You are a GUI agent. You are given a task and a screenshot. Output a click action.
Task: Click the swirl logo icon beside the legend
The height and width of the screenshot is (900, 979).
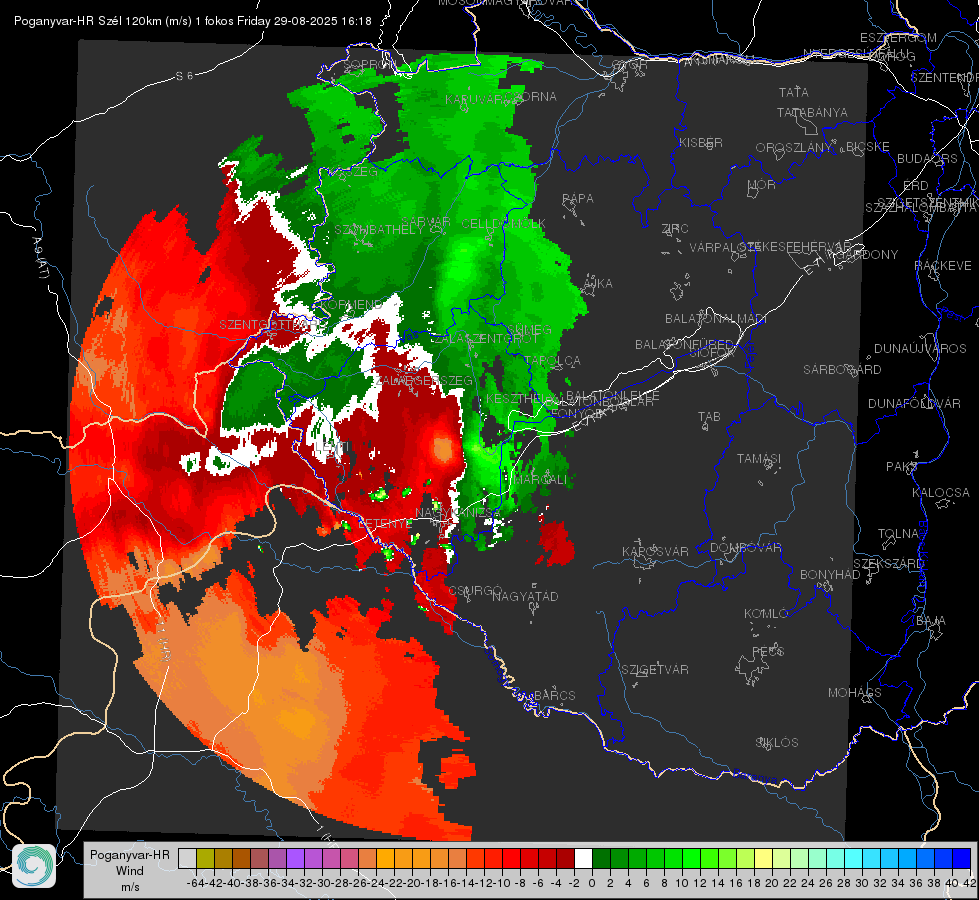coord(34,866)
